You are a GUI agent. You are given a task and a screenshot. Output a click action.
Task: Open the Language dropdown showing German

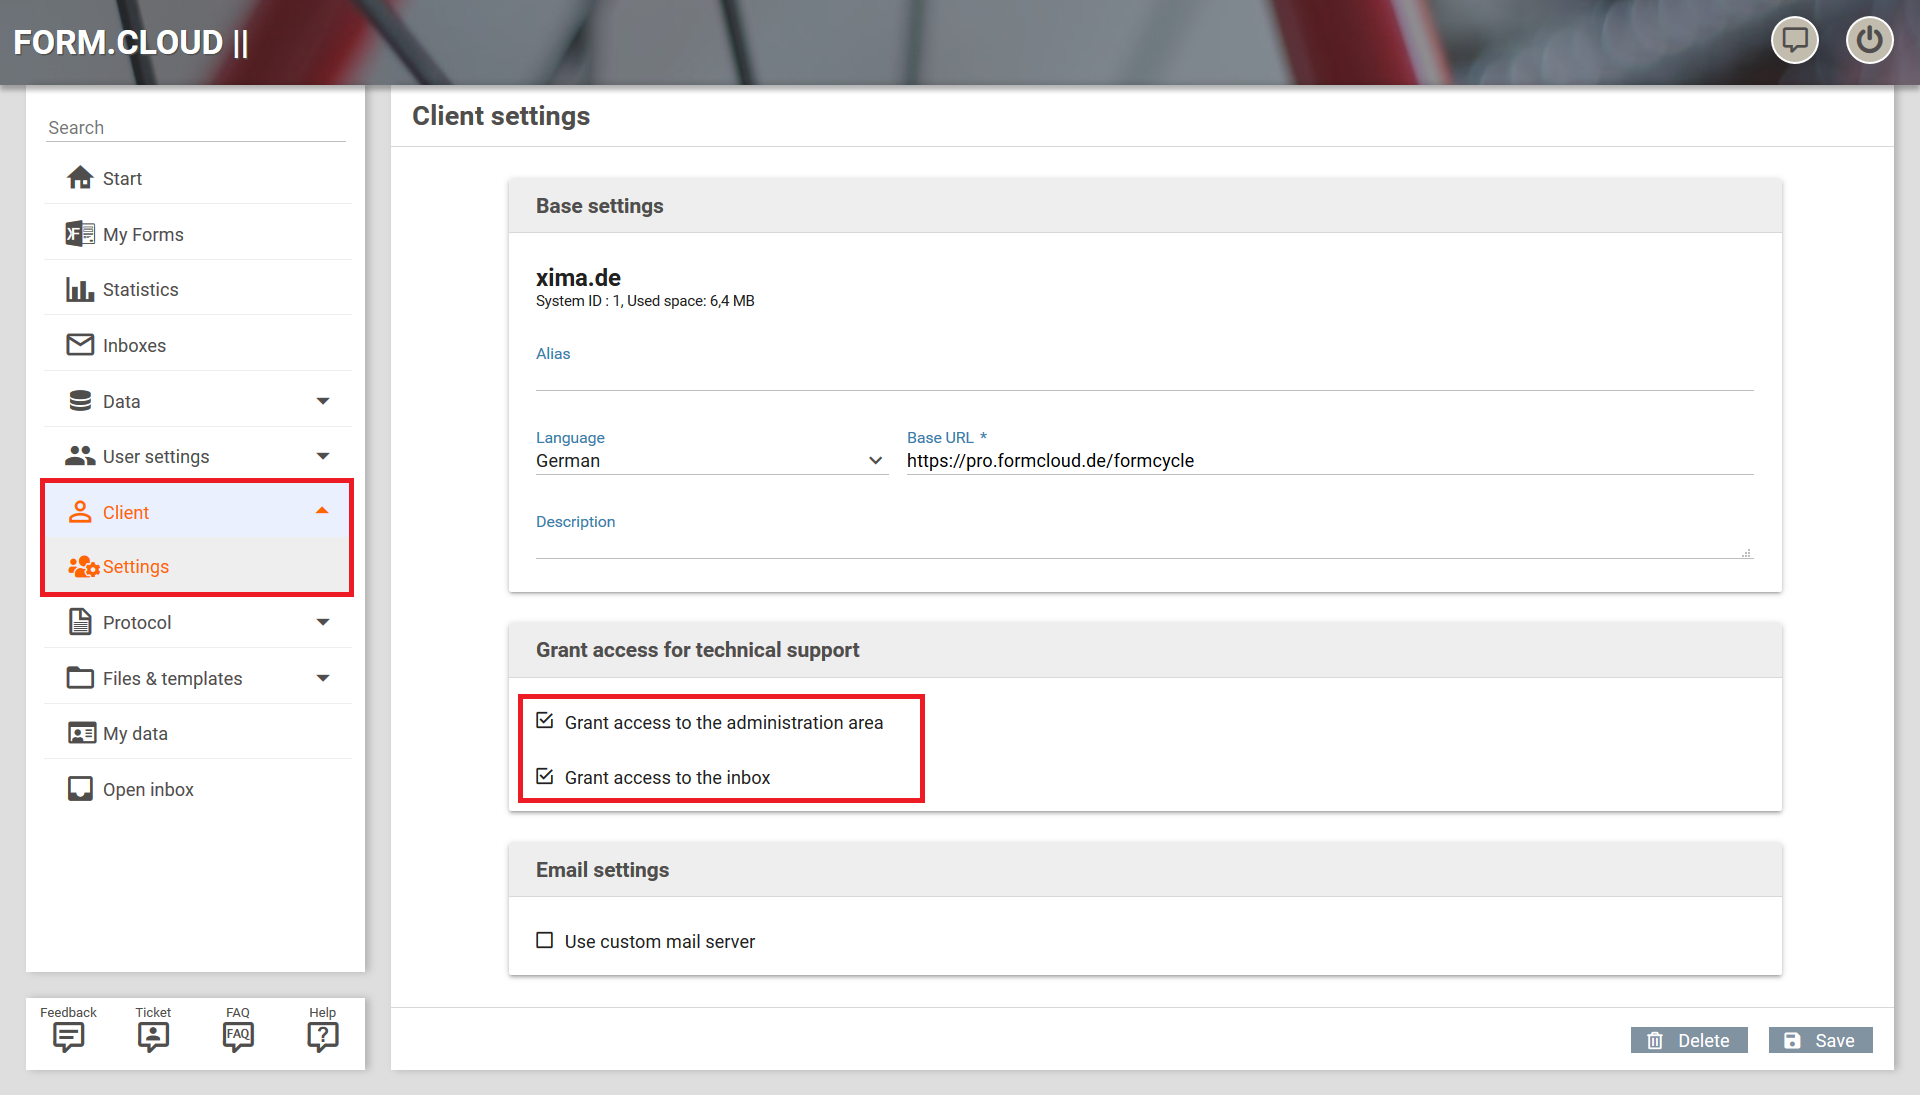(x=710, y=461)
